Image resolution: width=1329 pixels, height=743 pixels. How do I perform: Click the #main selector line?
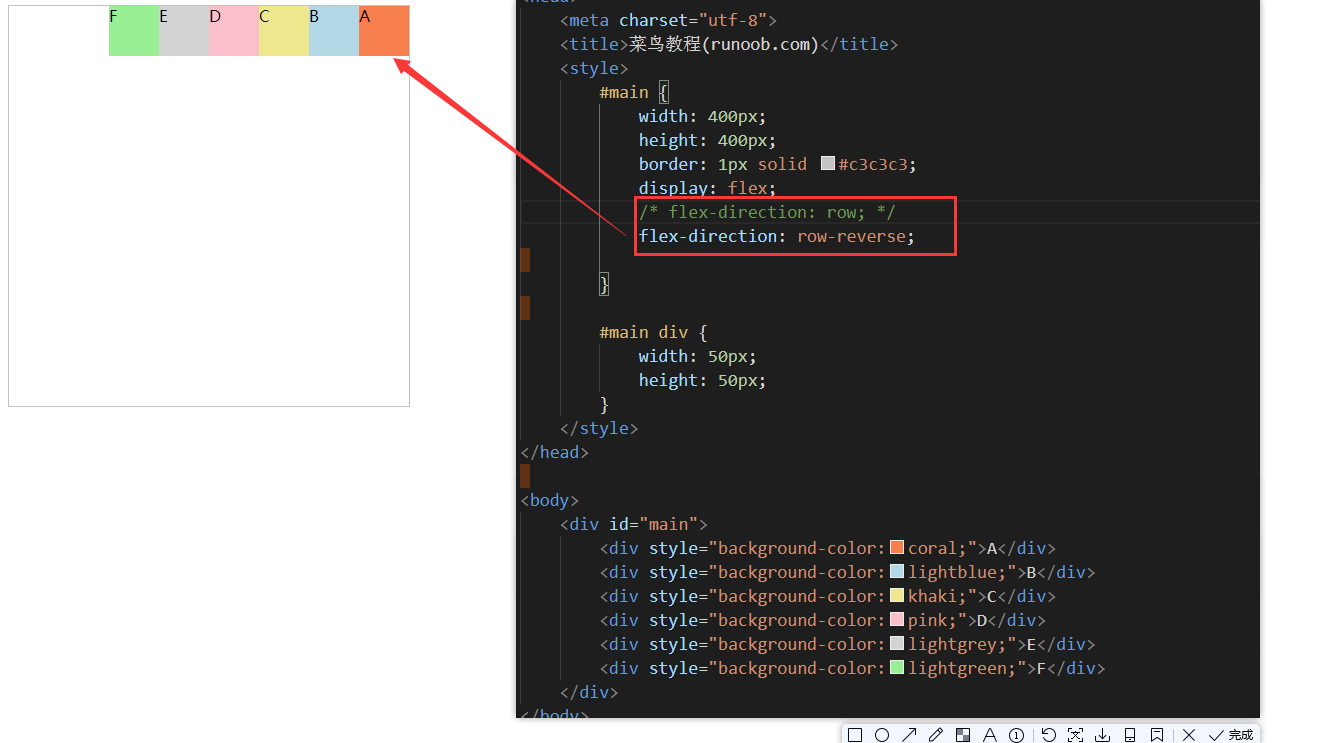[x=634, y=92]
